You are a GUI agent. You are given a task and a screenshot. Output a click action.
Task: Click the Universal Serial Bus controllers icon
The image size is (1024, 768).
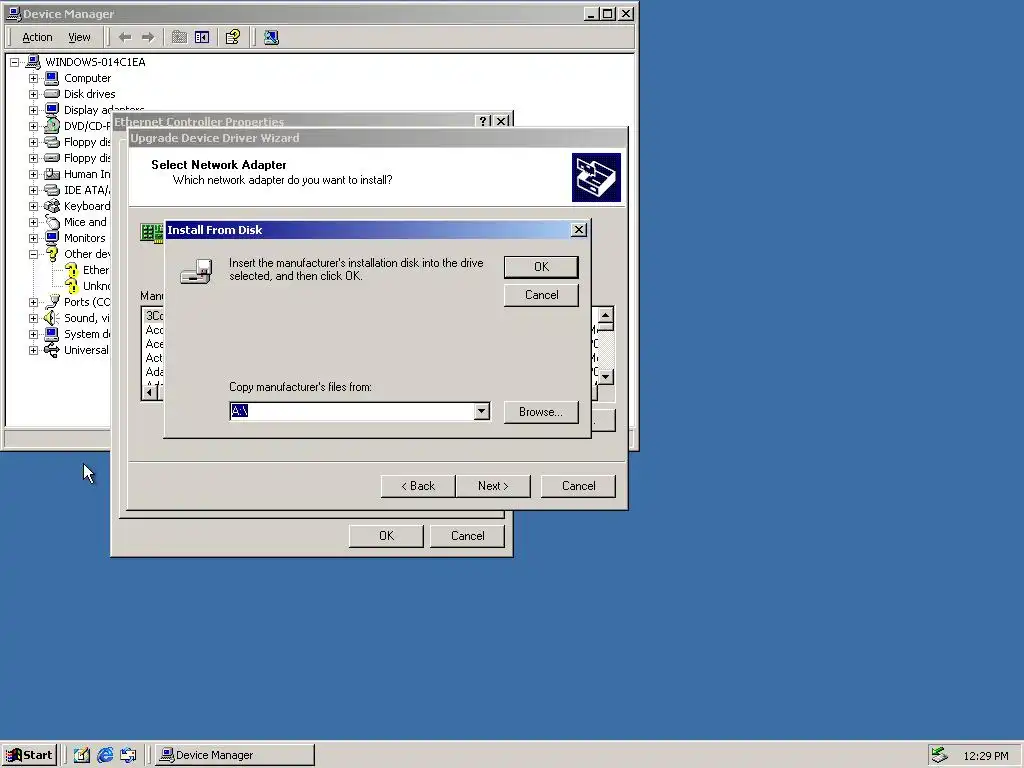[x=52, y=350]
